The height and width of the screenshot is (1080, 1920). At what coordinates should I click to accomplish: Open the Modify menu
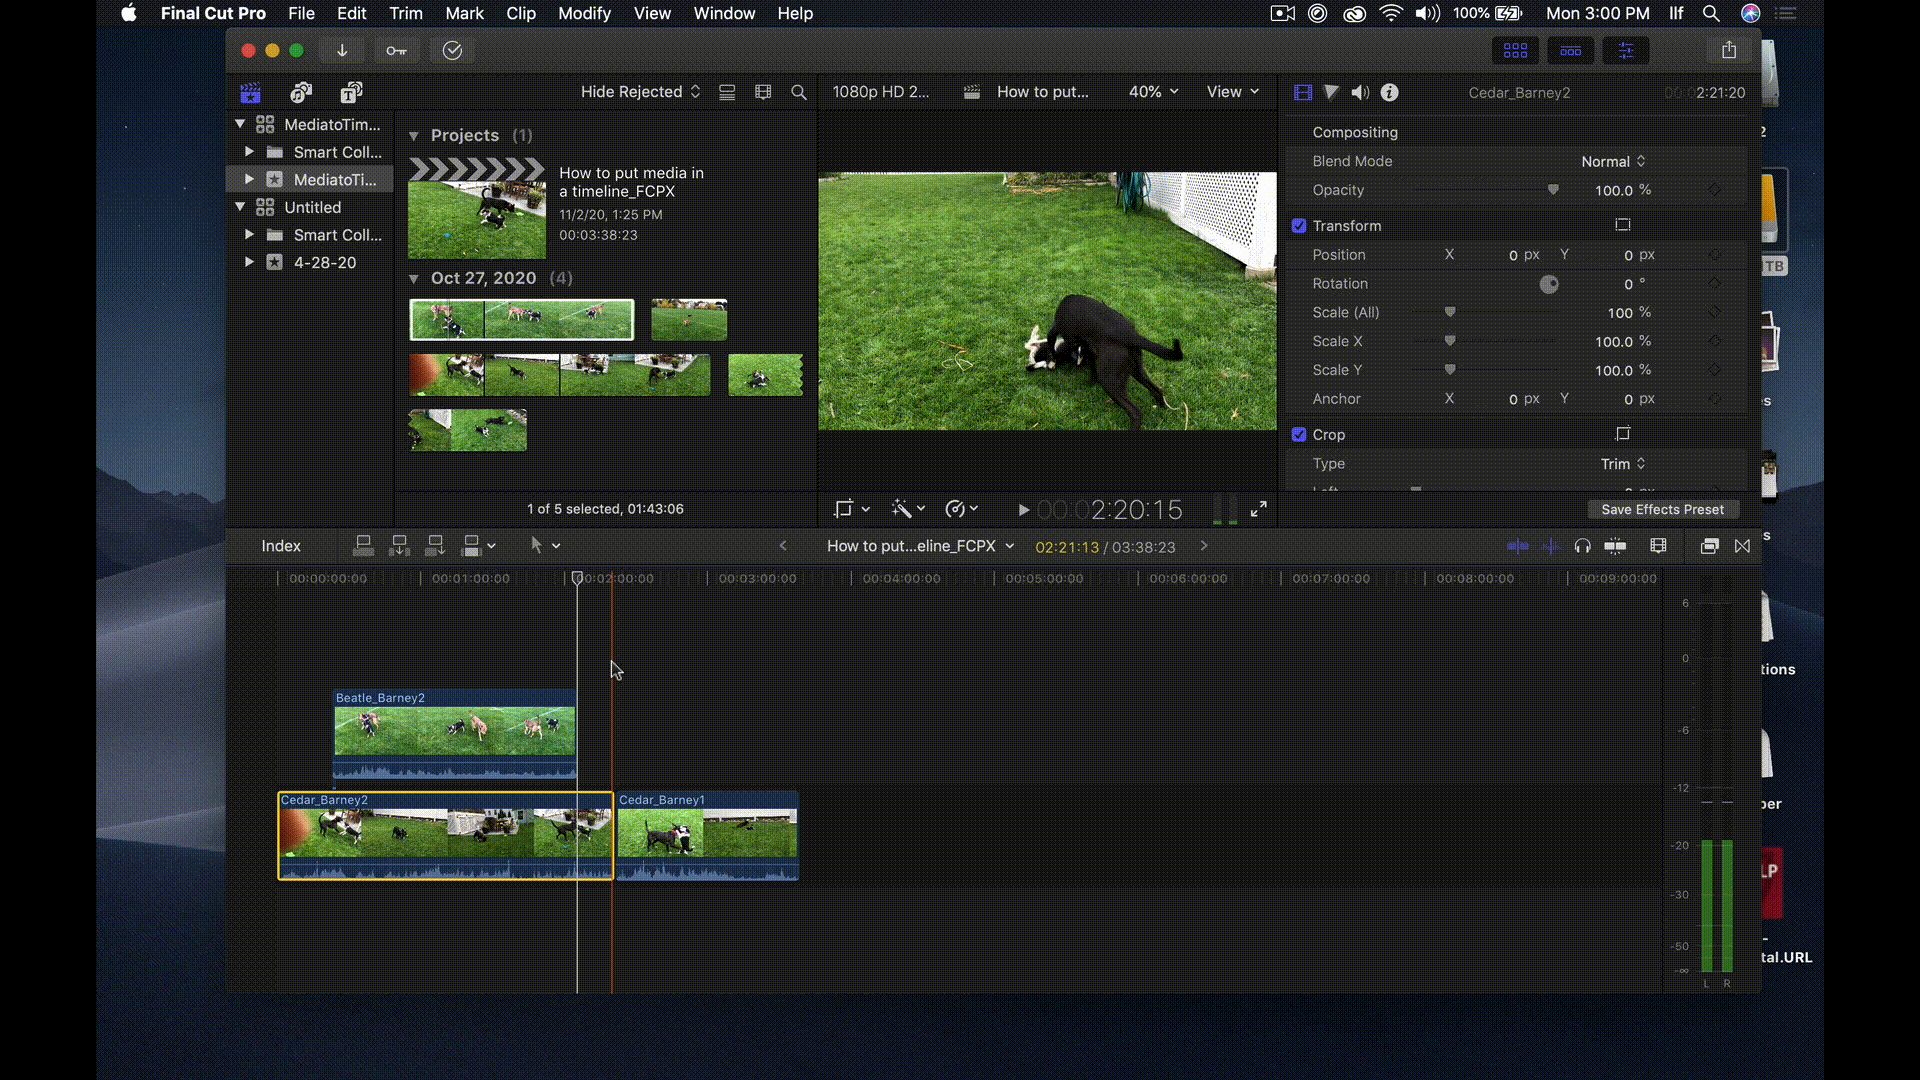tap(584, 14)
